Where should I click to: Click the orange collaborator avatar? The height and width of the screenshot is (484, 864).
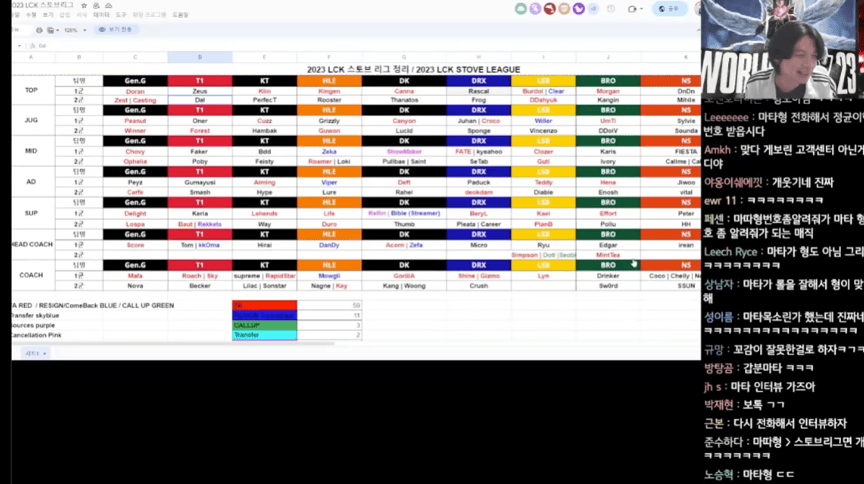564,9
